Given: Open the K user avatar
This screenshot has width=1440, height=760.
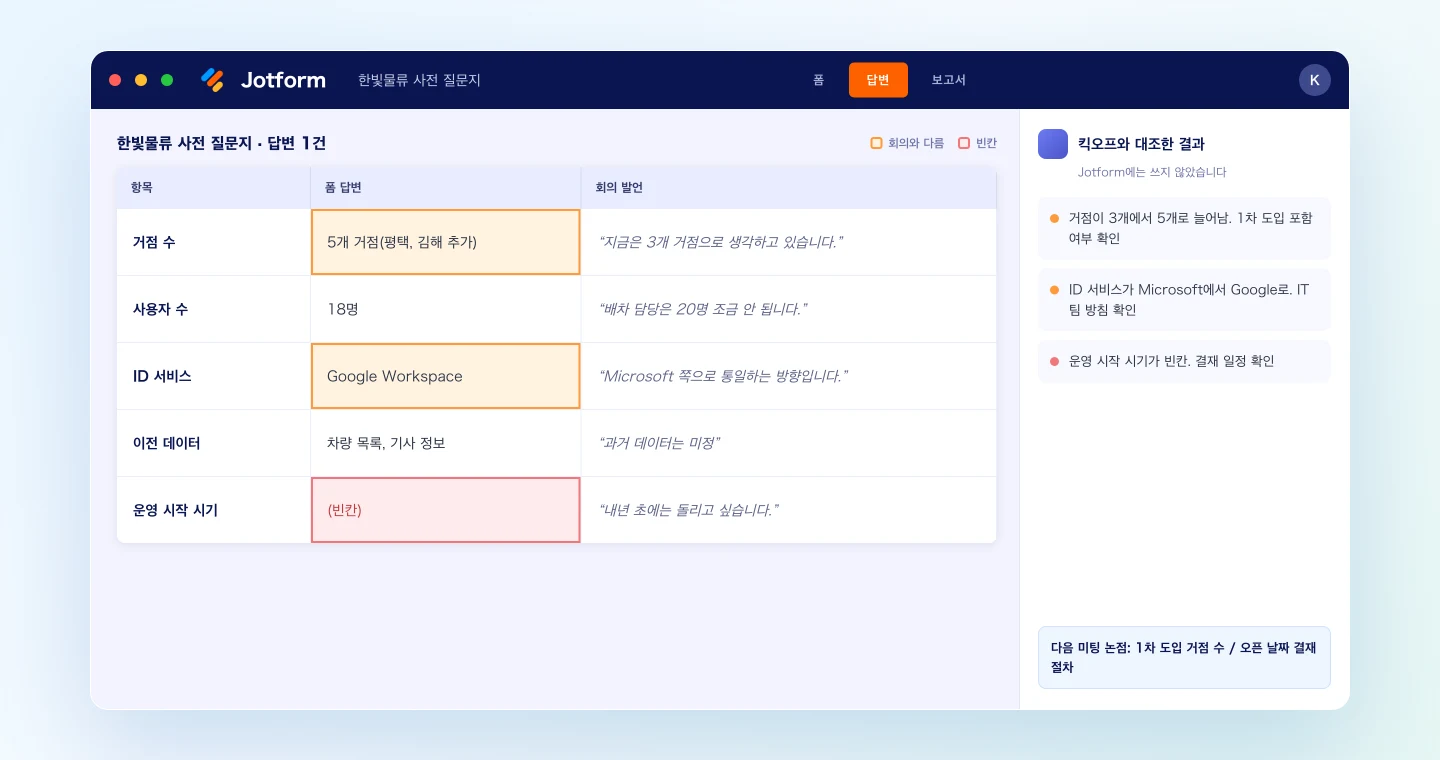Looking at the screenshot, I should 1315,80.
